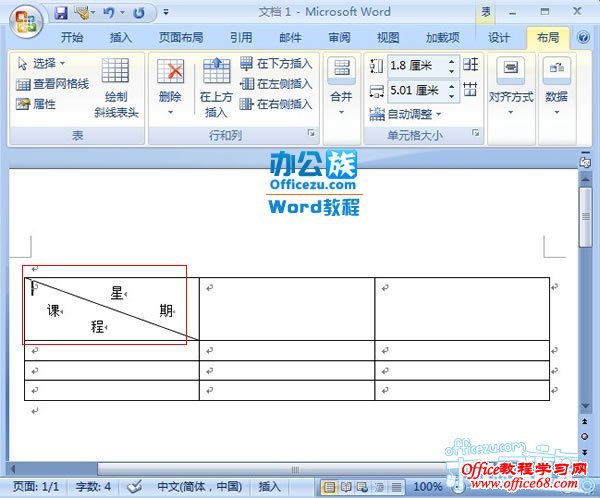Screen dimensions: 600x498
Task: Select the table 布局 tab
Action: 548,38
